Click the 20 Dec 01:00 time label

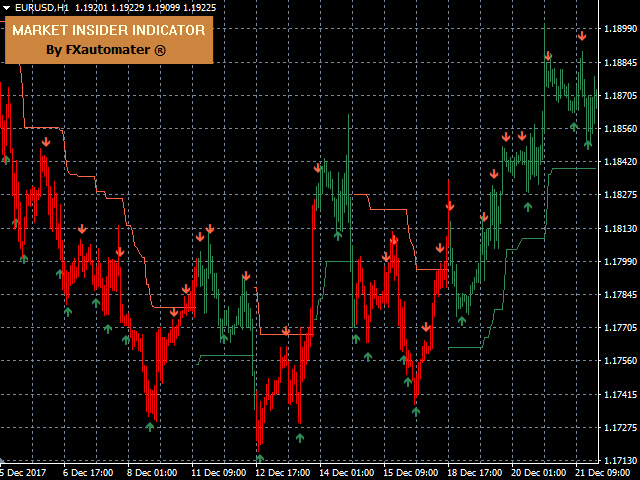(539, 473)
